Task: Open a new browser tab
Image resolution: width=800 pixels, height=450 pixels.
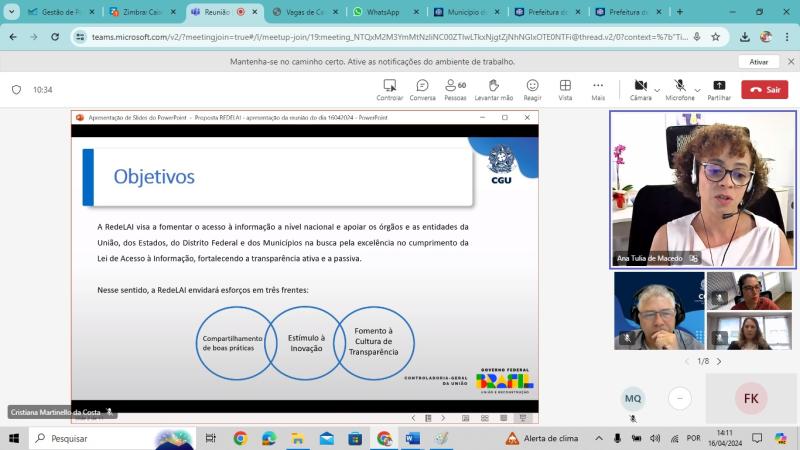Action: coord(680,11)
